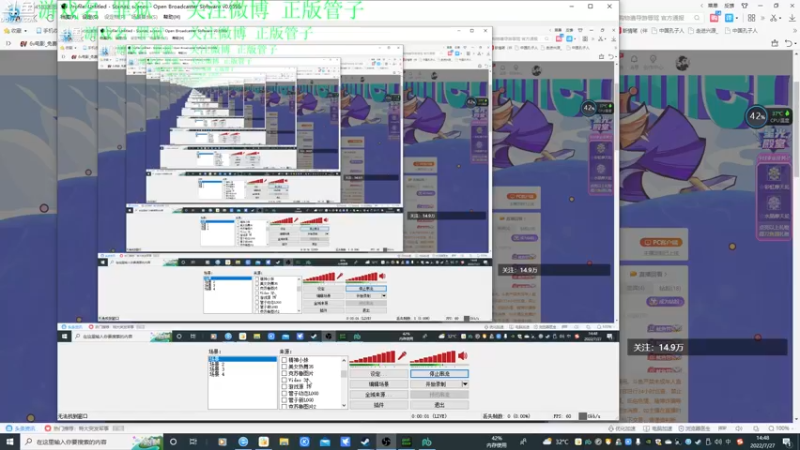Click the 退出 button
Image resolution: width=800 pixels, height=450 pixels.
click(439, 405)
